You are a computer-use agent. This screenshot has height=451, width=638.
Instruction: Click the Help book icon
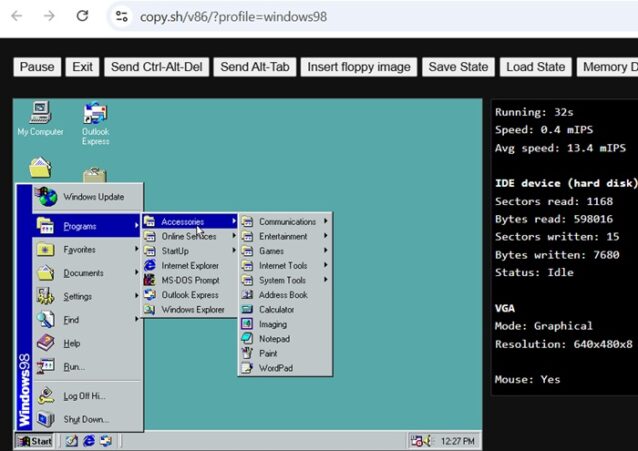pos(45,343)
